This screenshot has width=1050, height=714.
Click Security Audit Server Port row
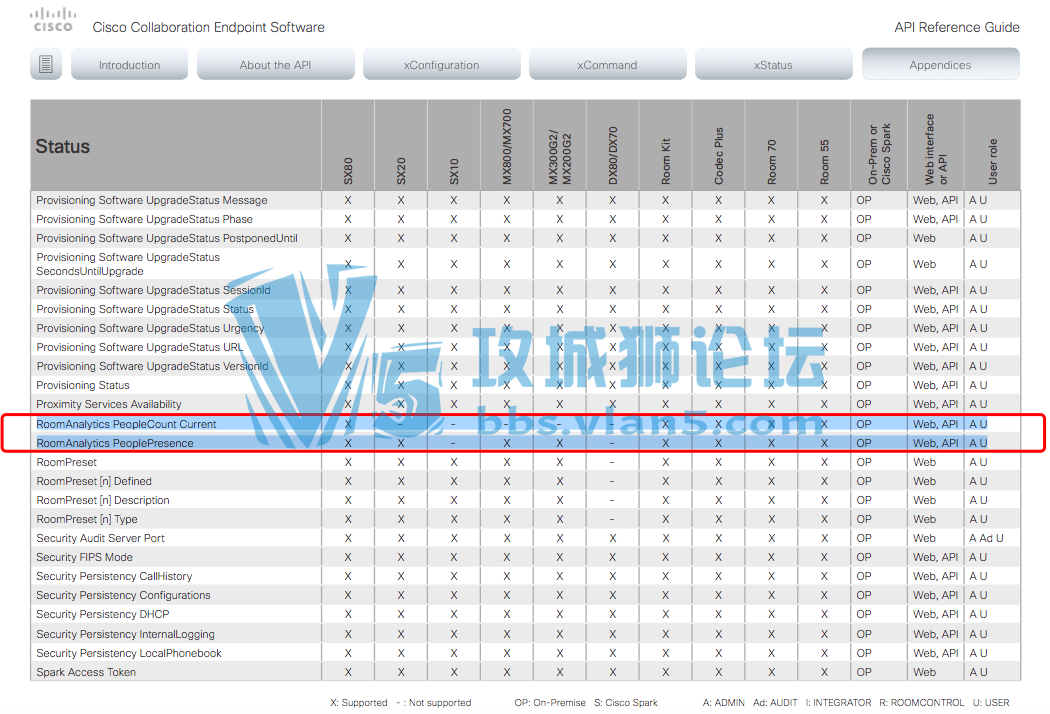[526, 539]
